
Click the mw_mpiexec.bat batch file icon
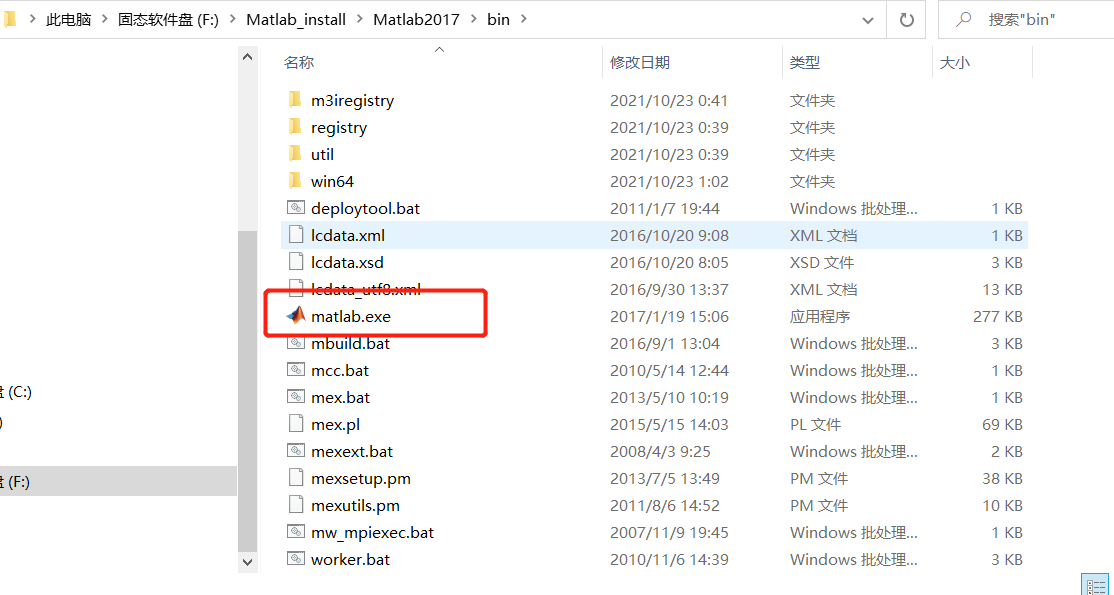296,532
